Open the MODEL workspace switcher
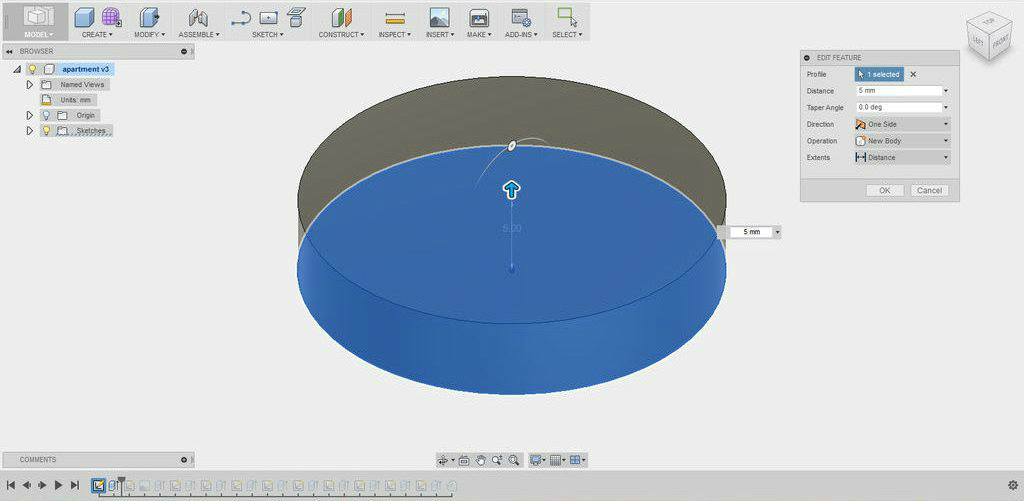This screenshot has width=1024, height=501. tap(39, 22)
